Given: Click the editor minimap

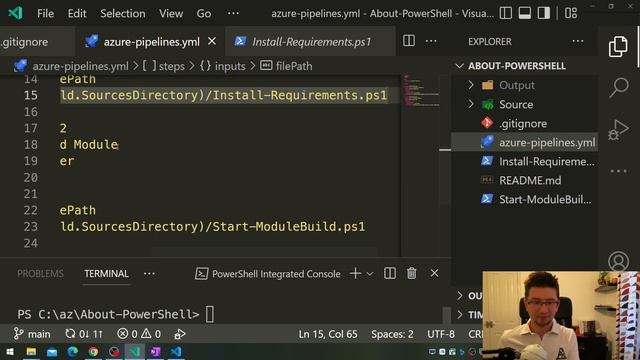Looking at the screenshot, I should pos(420,91).
